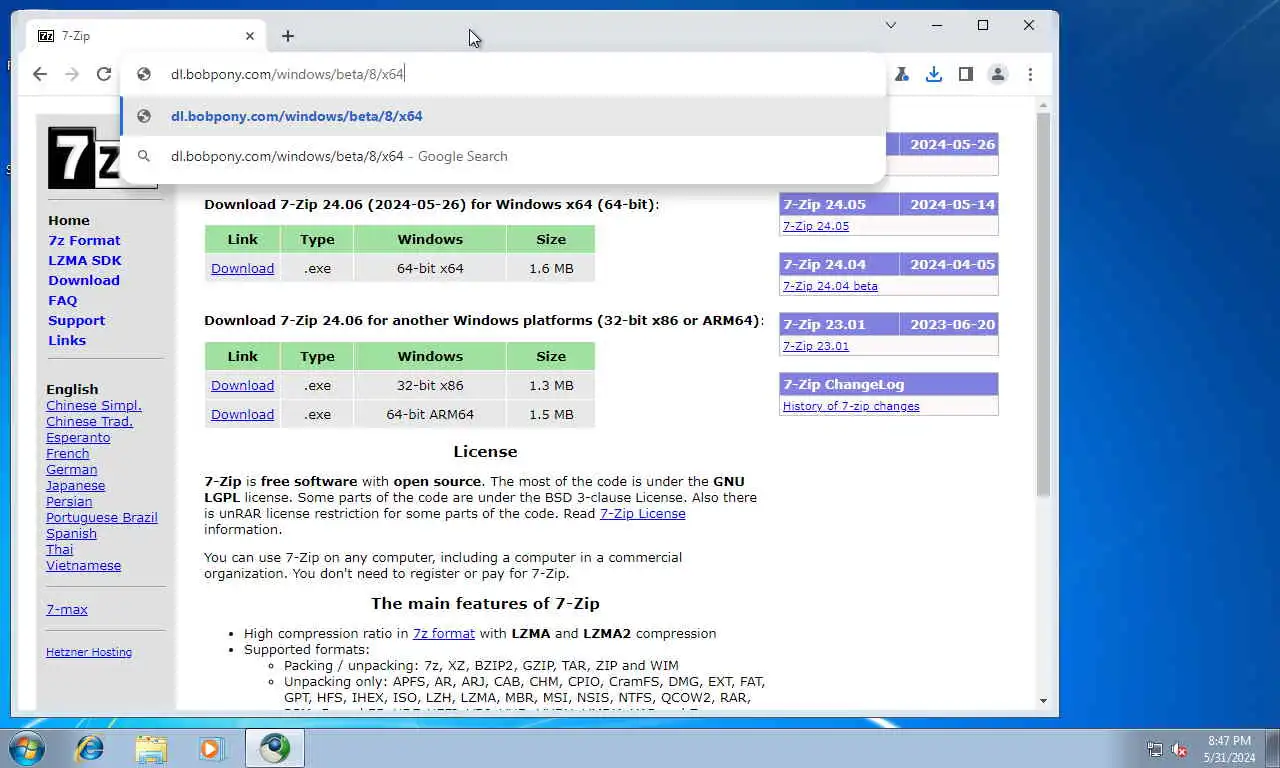The width and height of the screenshot is (1280, 768).
Task: Switch language to Japanese
Action: click(x=75, y=485)
